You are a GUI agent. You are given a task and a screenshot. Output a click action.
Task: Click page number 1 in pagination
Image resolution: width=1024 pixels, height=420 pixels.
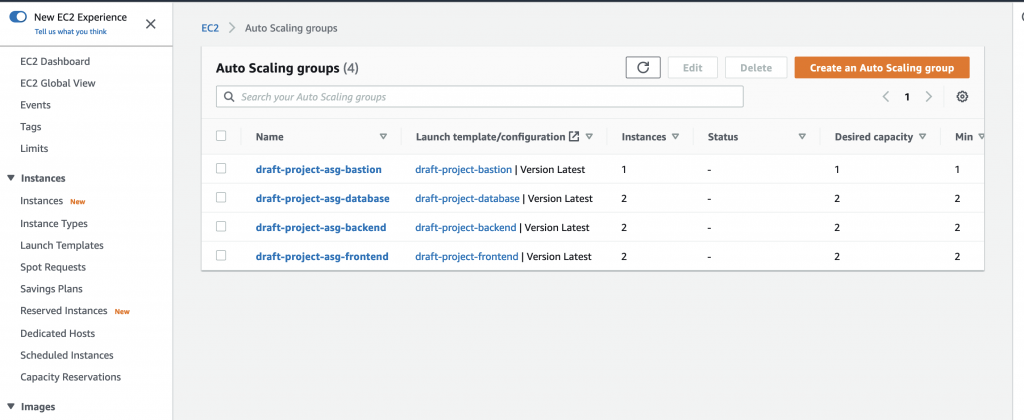coord(907,97)
